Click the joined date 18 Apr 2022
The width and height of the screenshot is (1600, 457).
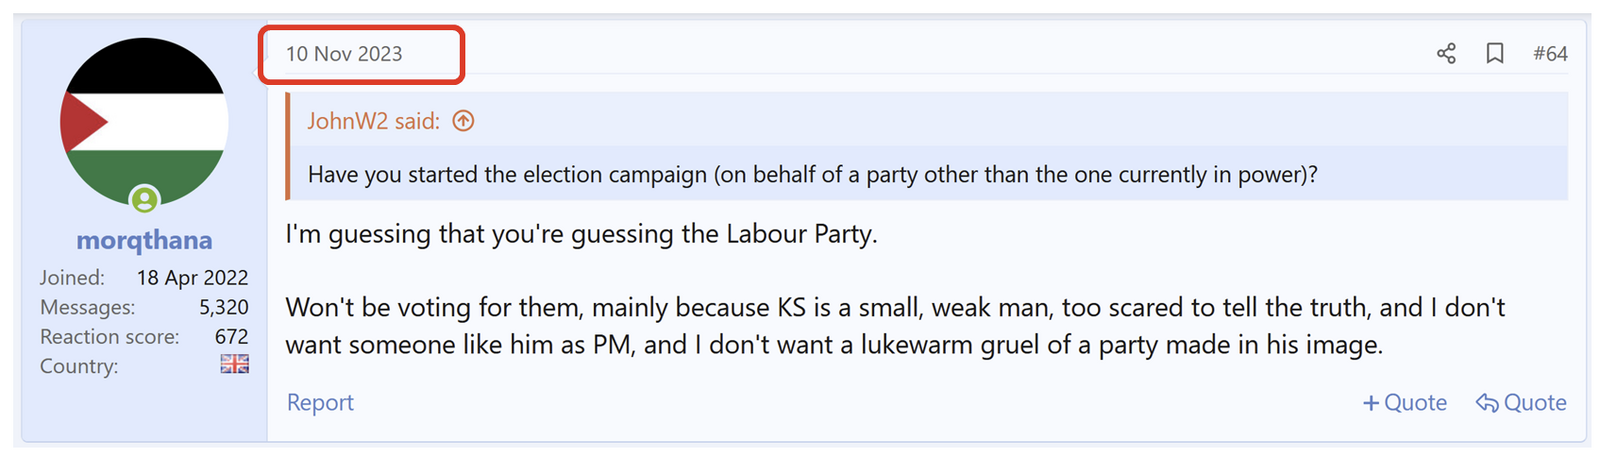[192, 277]
